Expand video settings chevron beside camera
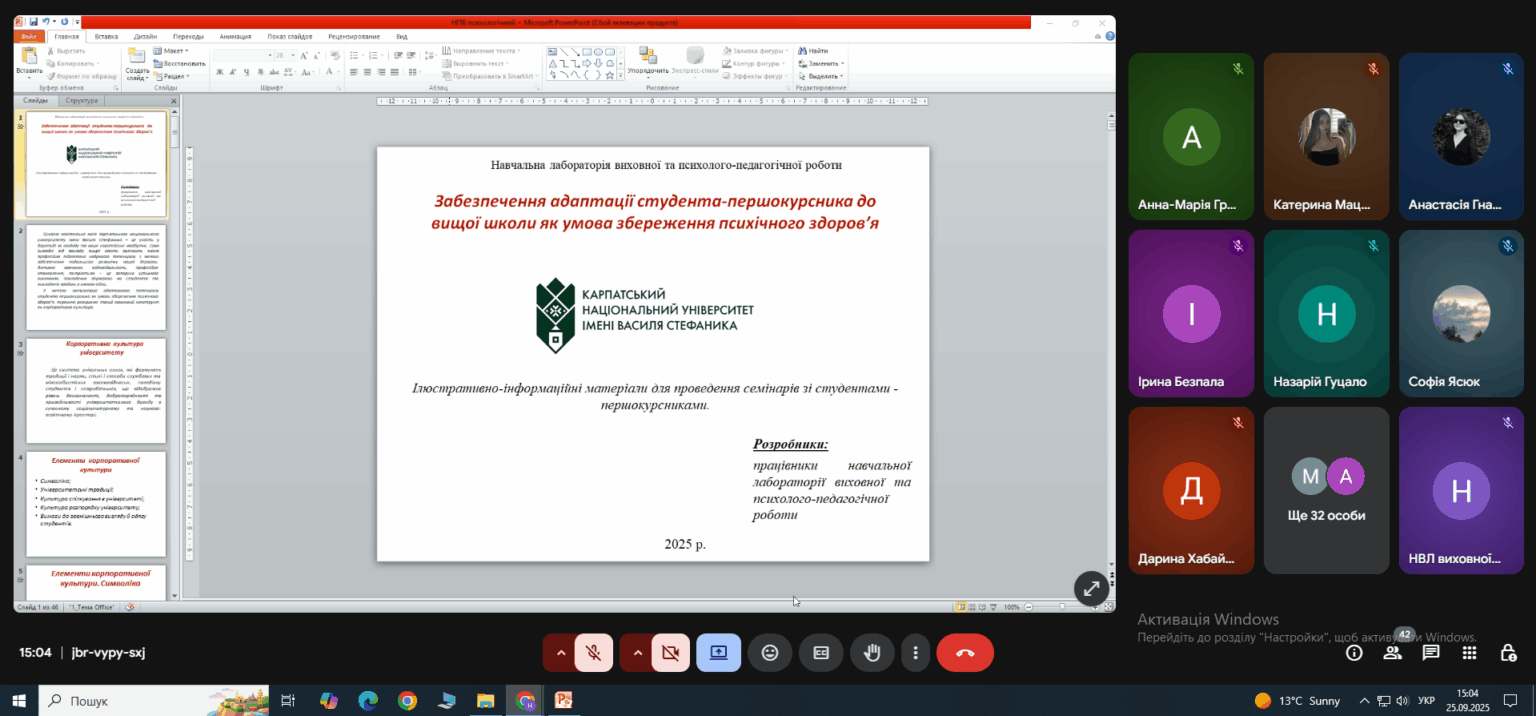The width and height of the screenshot is (1536, 716). coord(637,652)
